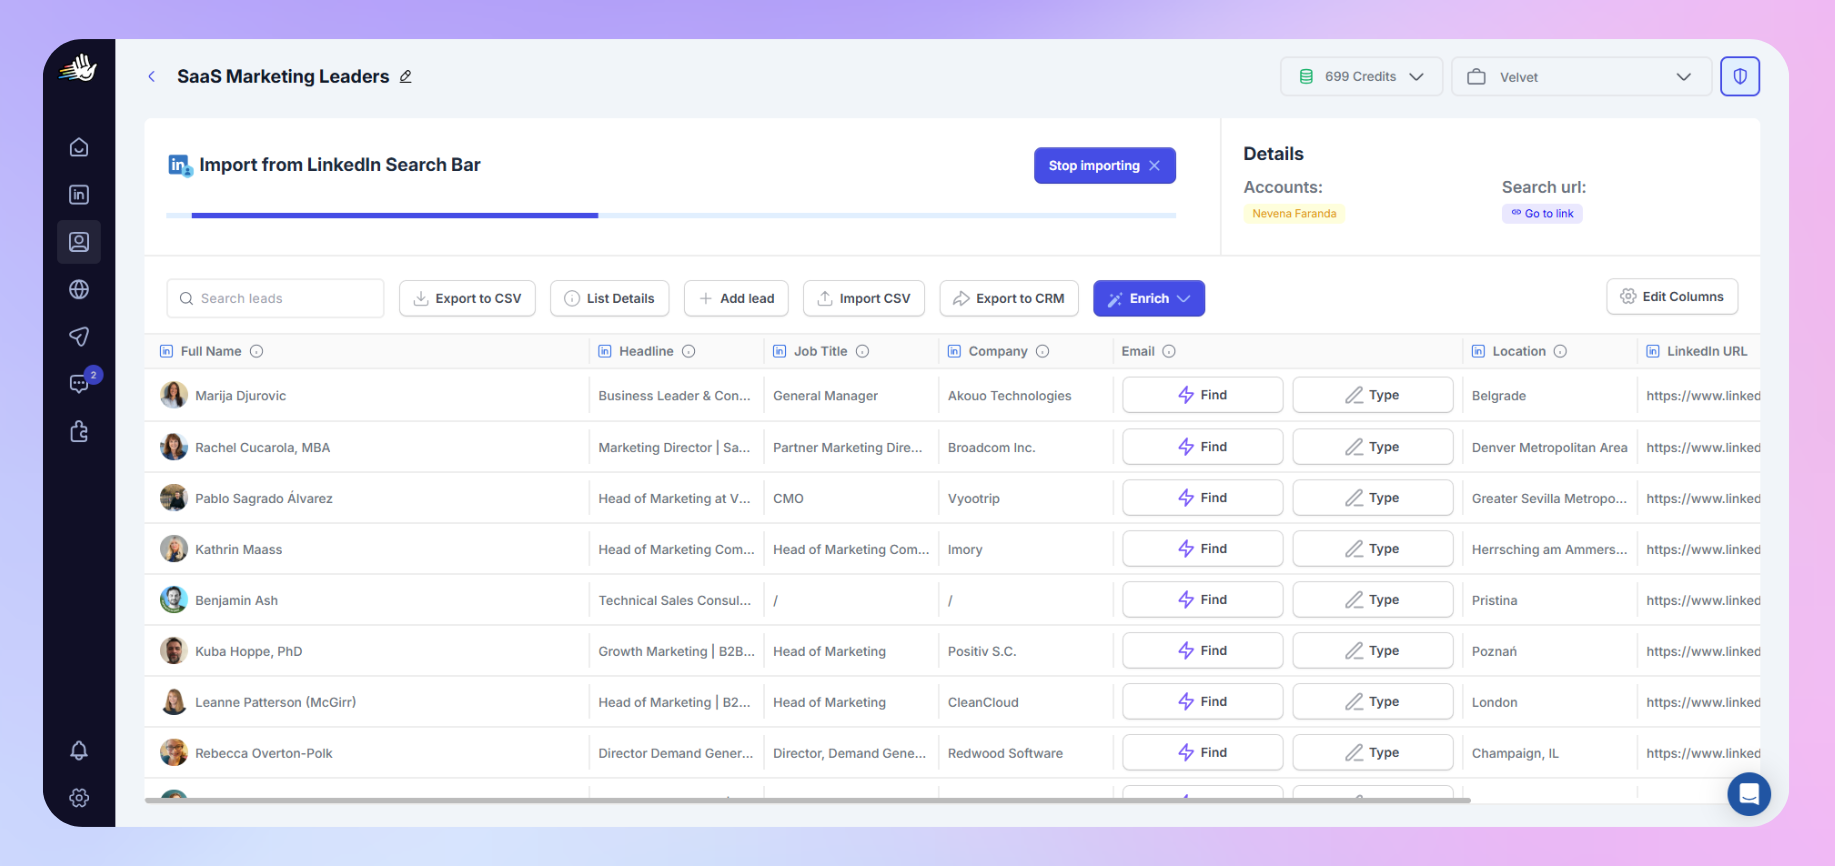Select the Rachel Cucarola, MBA name

coord(262,448)
